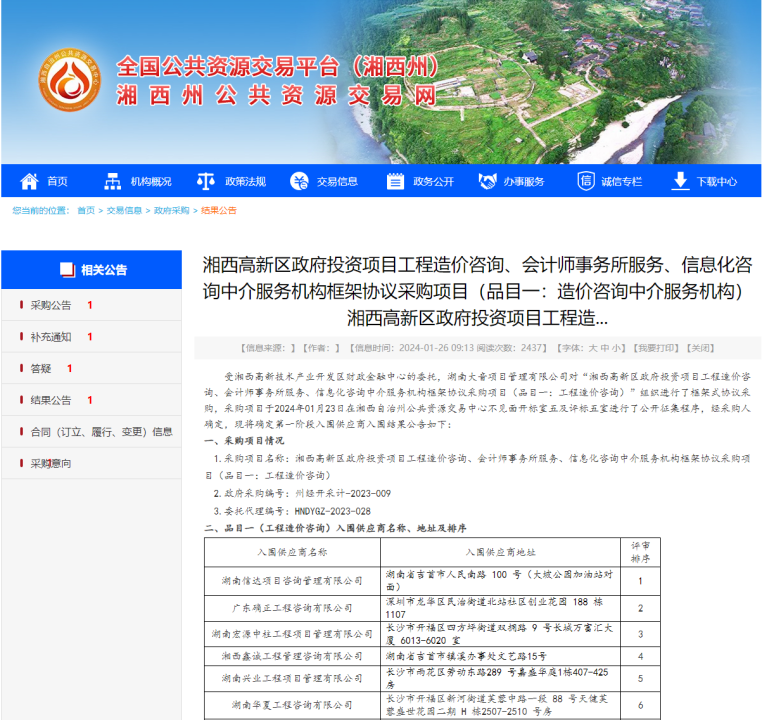This screenshot has height=720, width=762.
Task: Click the 评审排序 column header
Action: pyautogui.click(x=640, y=552)
